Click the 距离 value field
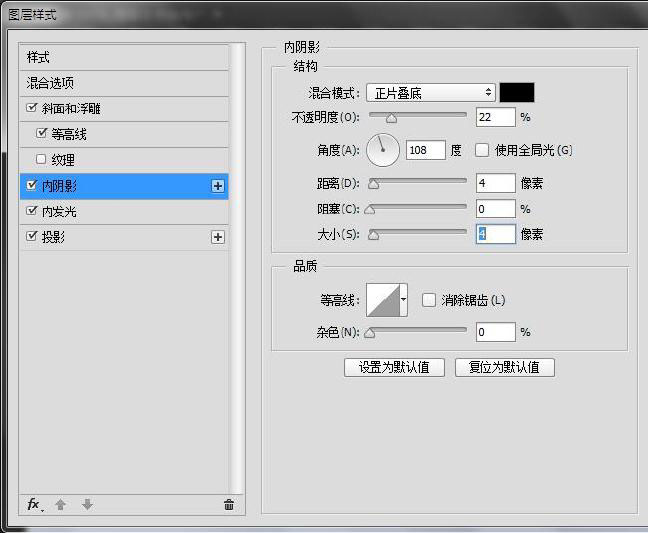The height and width of the screenshot is (533, 648). coord(496,183)
